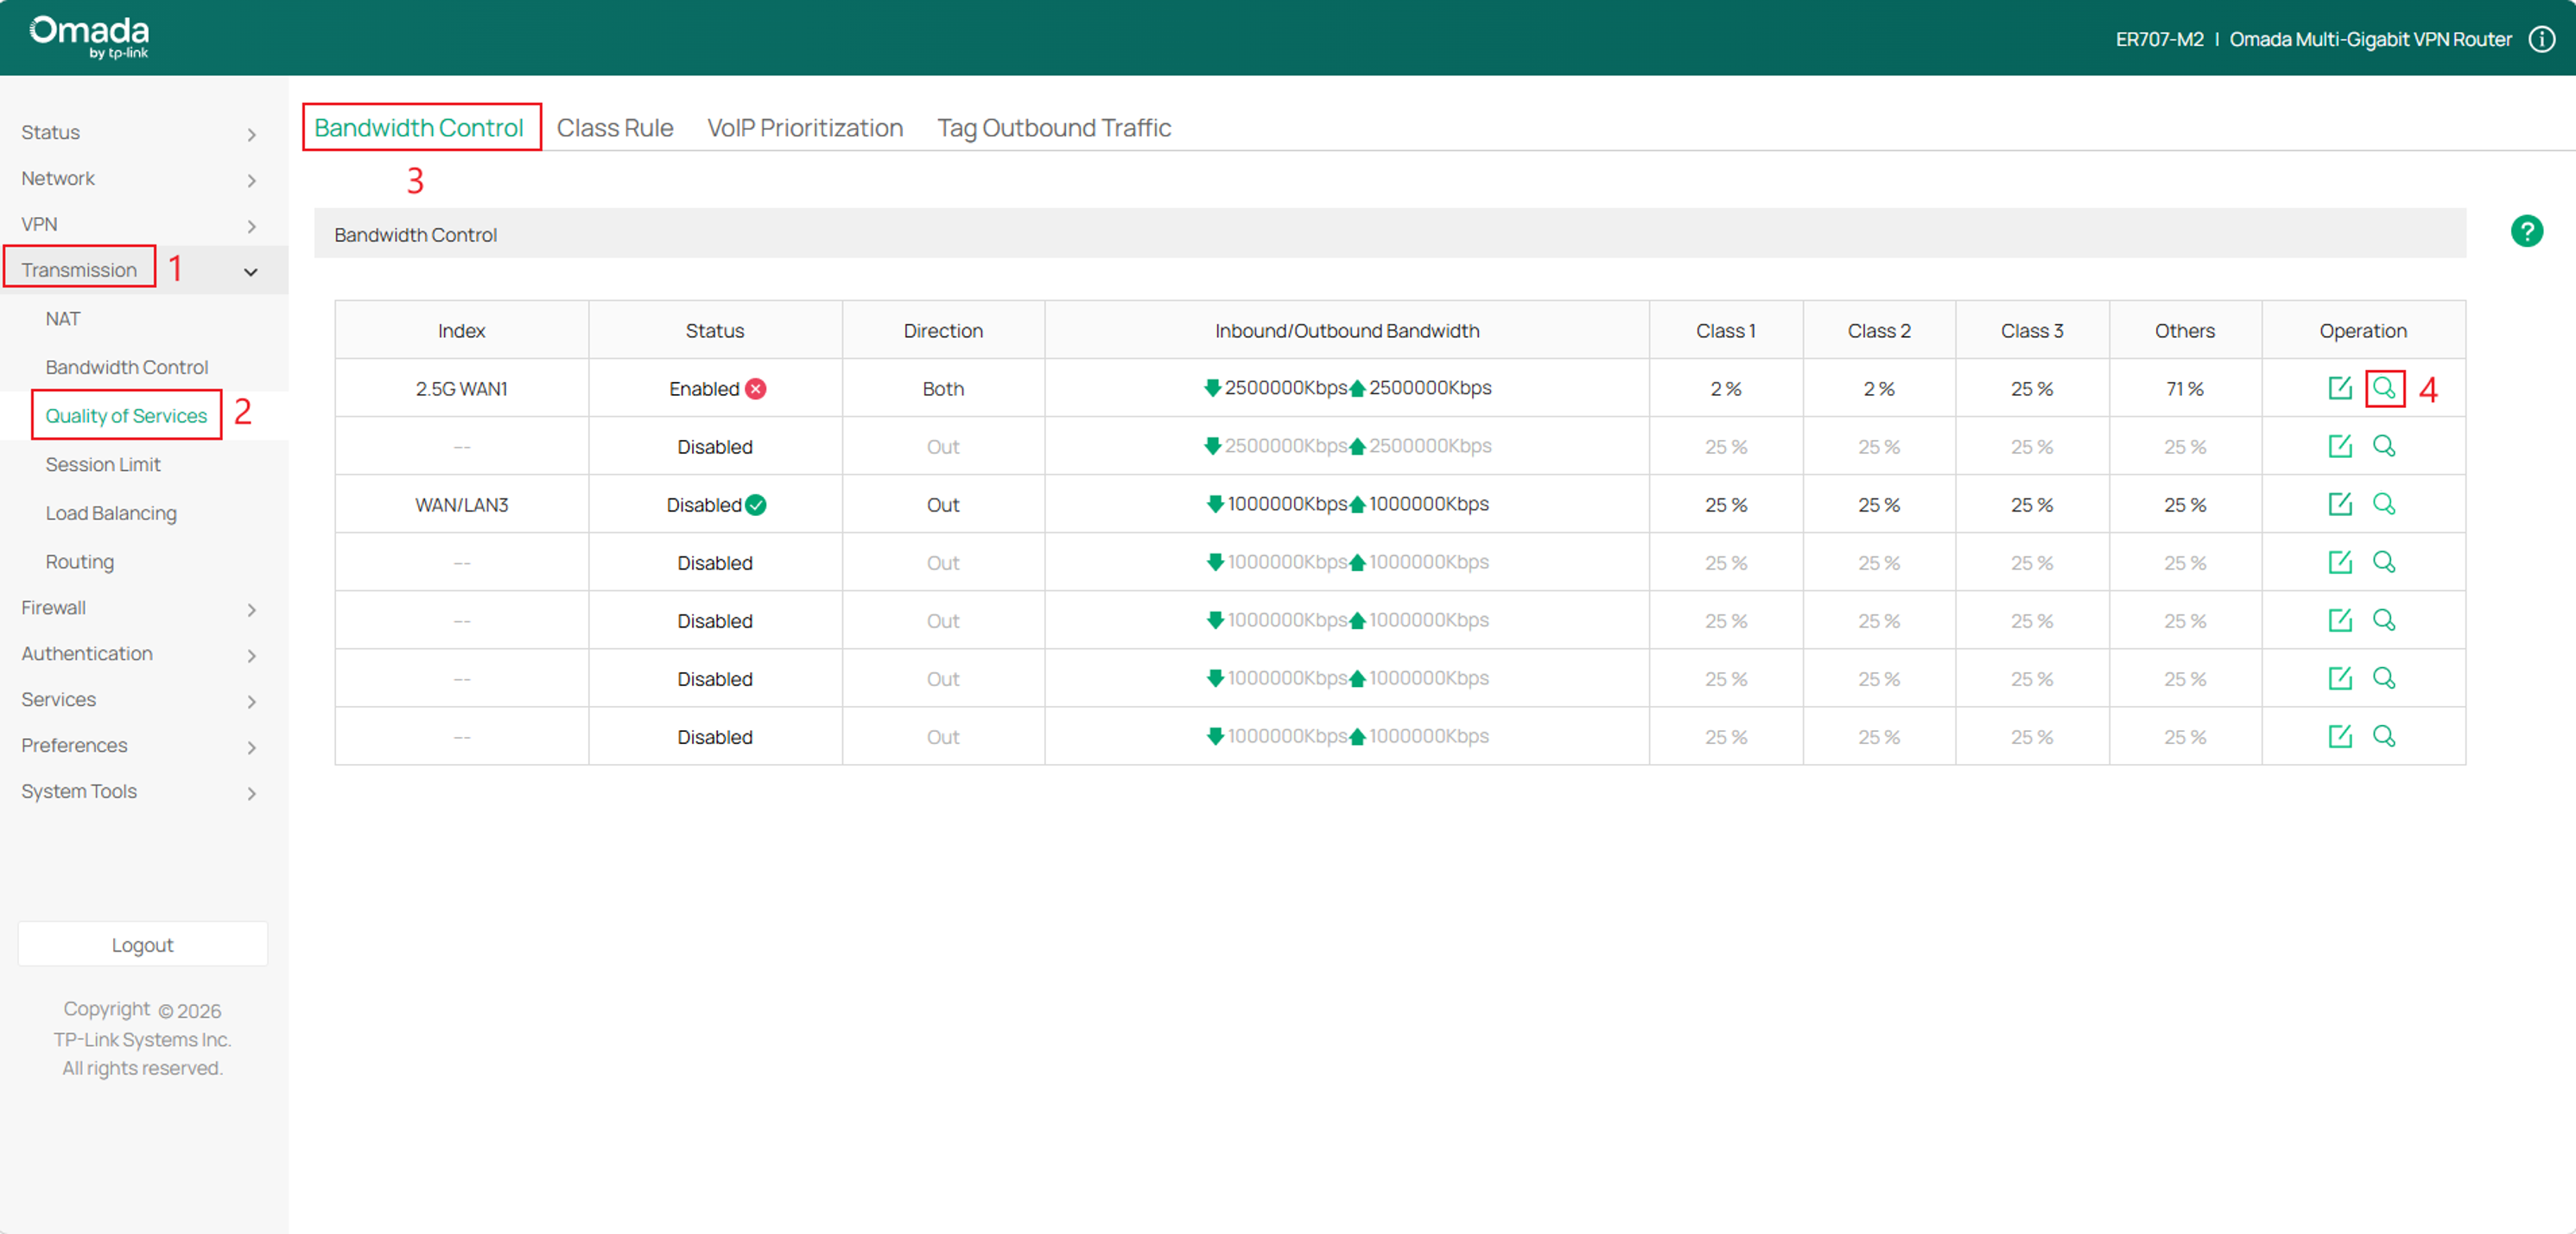The width and height of the screenshot is (2576, 1234).
Task: Click the Direction column header
Action: [x=943, y=330]
